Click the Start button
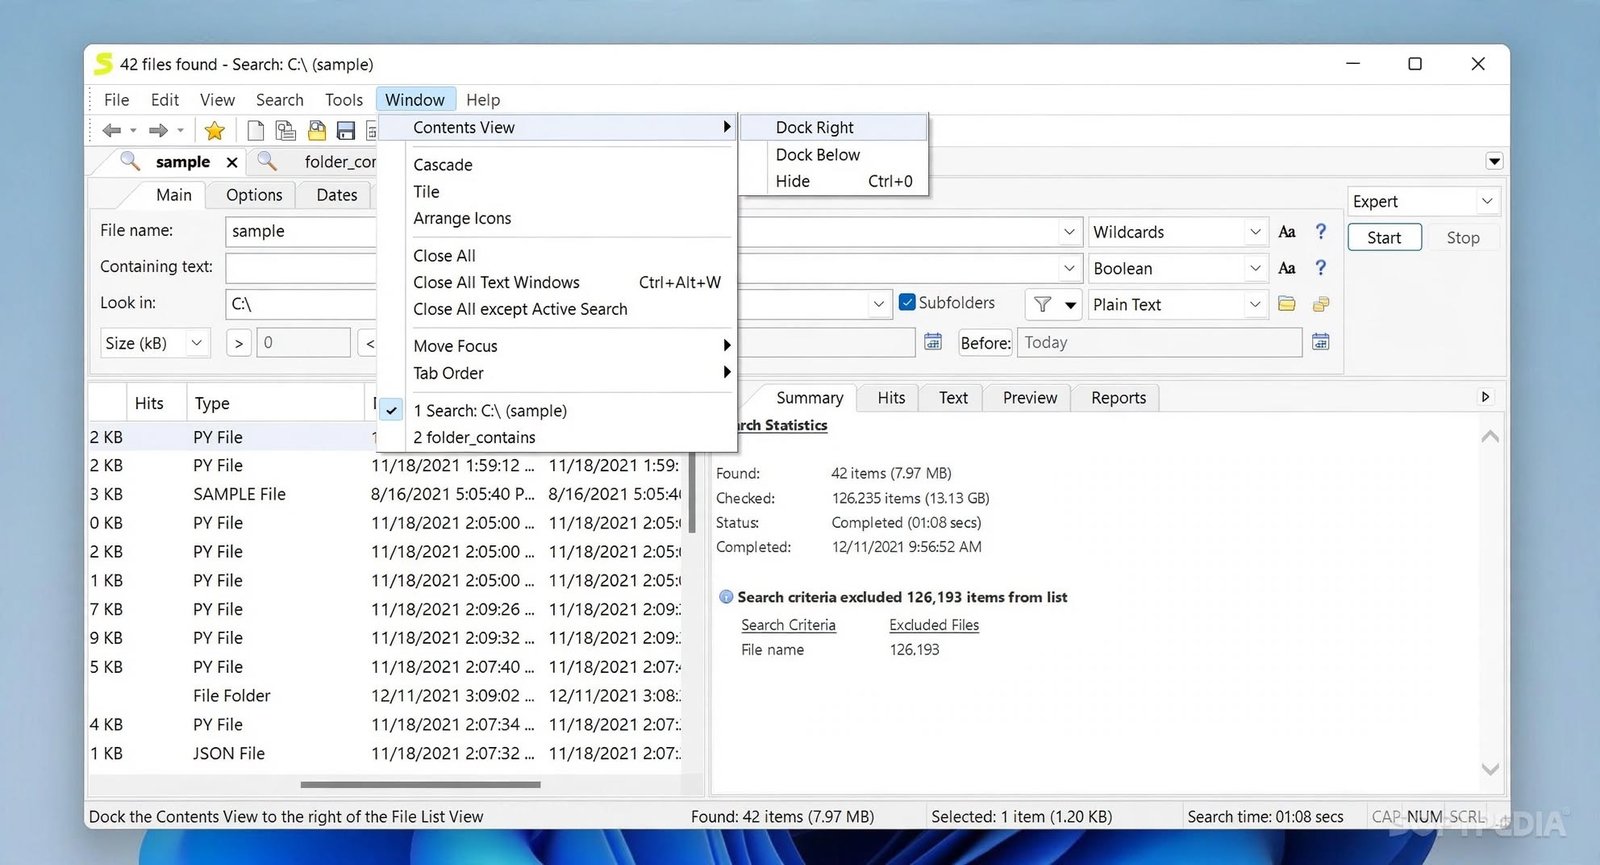The width and height of the screenshot is (1600, 865). [x=1384, y=238]
